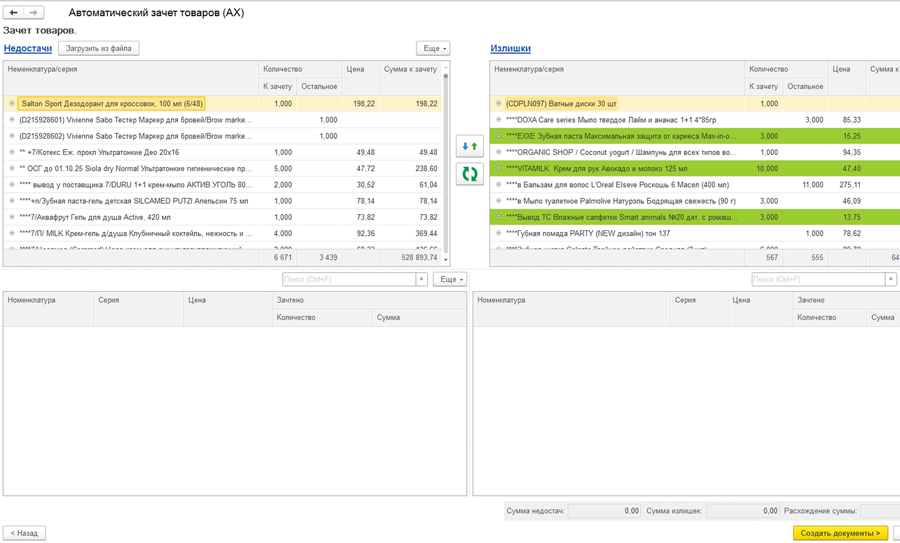Clear the left search field with X
The height and width of the screenshot is (543, 900).
(x=421, y=280)
